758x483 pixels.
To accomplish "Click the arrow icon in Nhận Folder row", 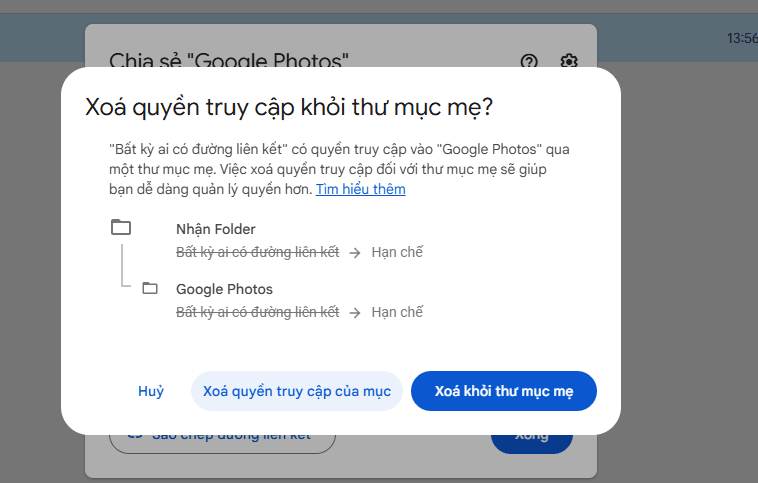I will [355, 253].
